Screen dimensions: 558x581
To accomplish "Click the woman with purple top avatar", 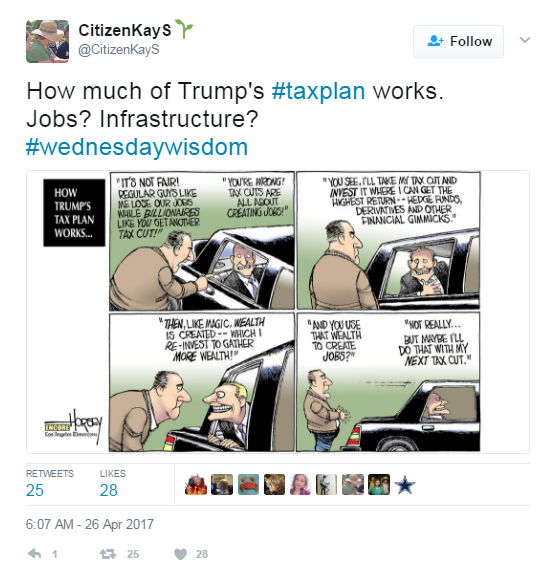I will [300, 485].
